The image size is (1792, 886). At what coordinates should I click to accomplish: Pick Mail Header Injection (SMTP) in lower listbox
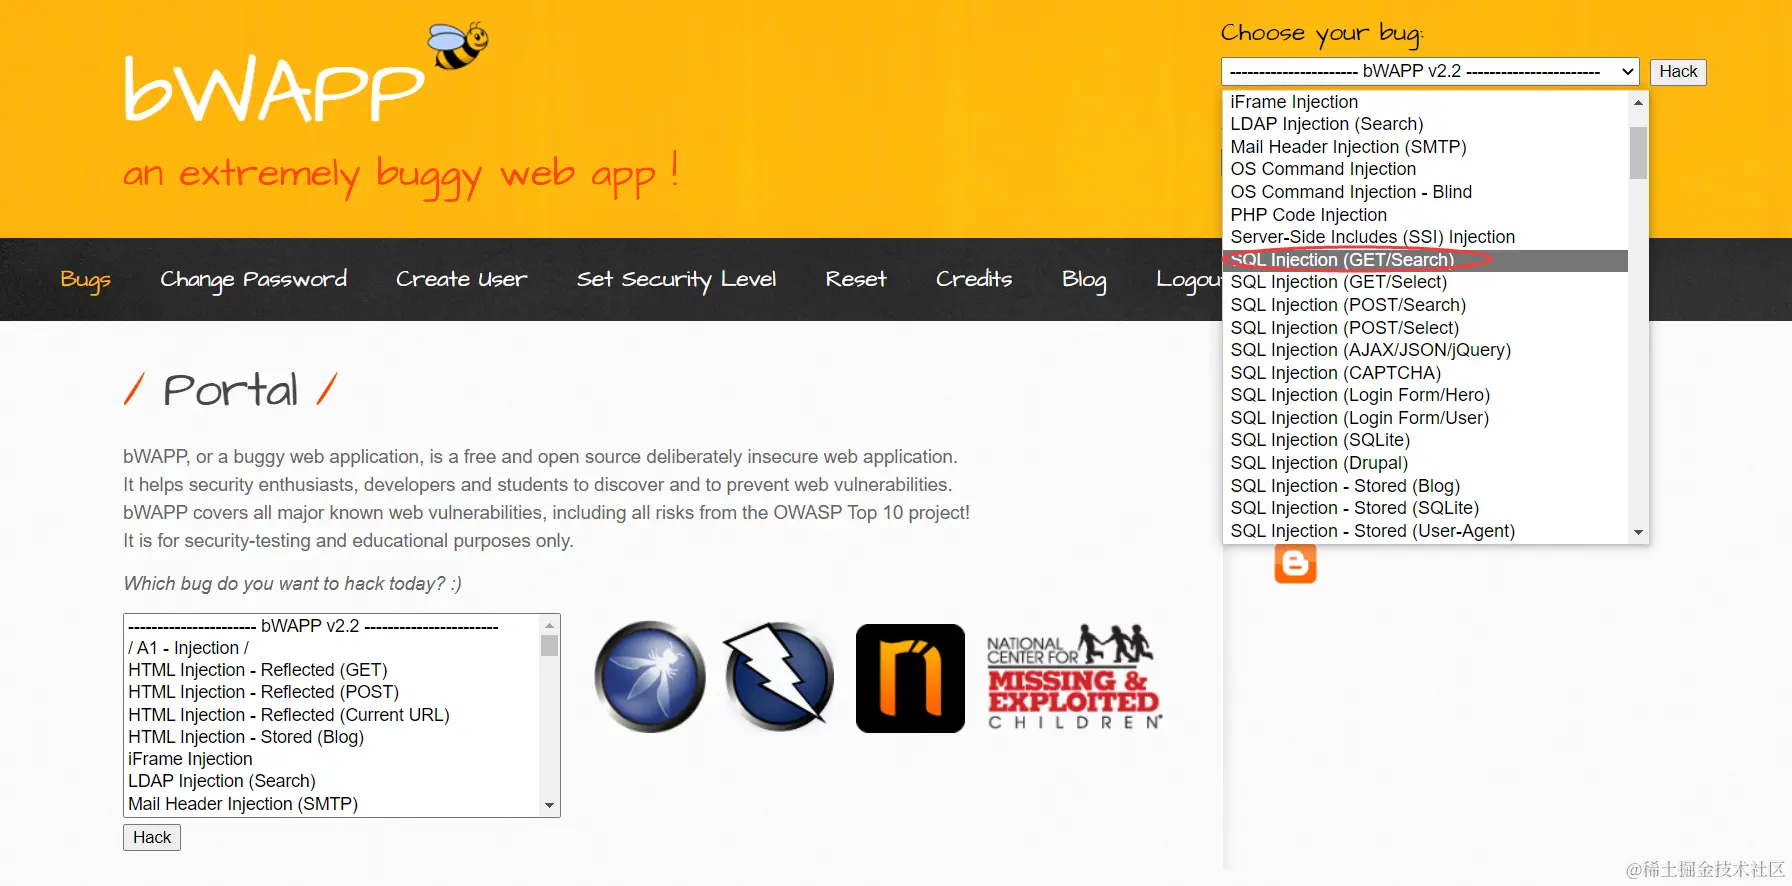[332, 804]
